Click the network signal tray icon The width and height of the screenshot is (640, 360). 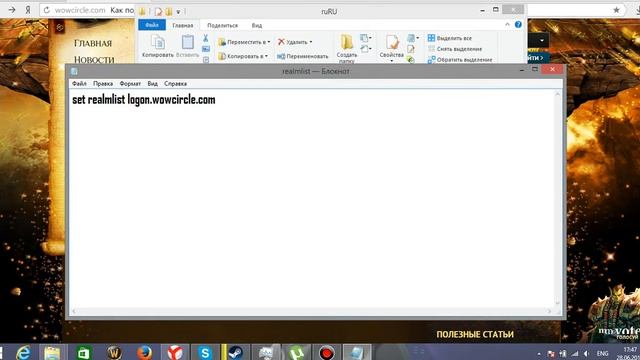pos(575,353)
